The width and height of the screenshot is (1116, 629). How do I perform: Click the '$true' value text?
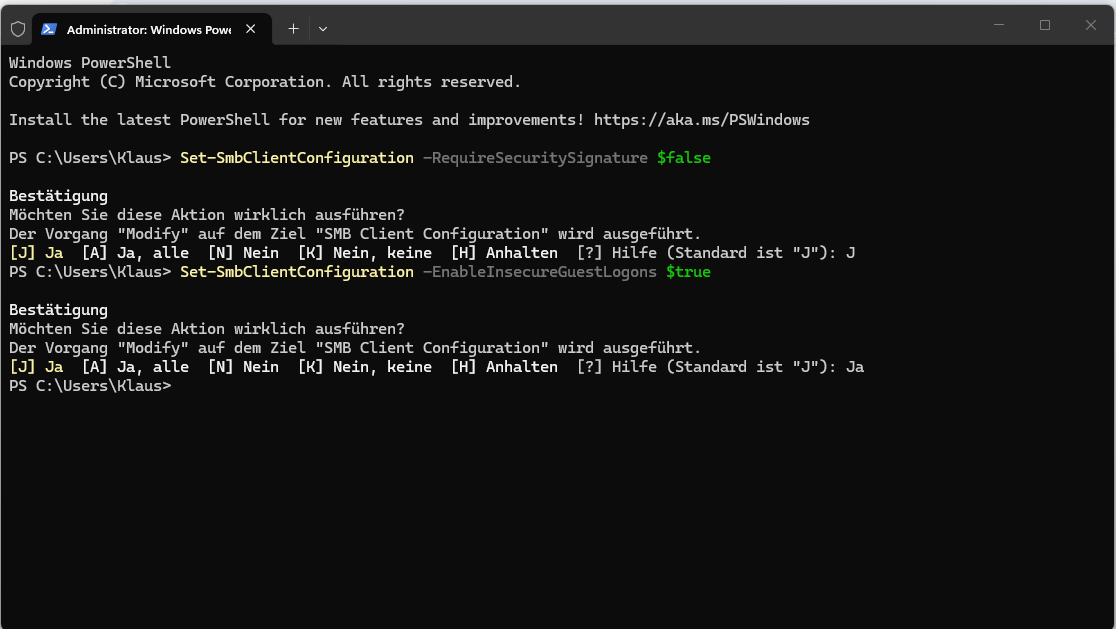click(688, 272)
